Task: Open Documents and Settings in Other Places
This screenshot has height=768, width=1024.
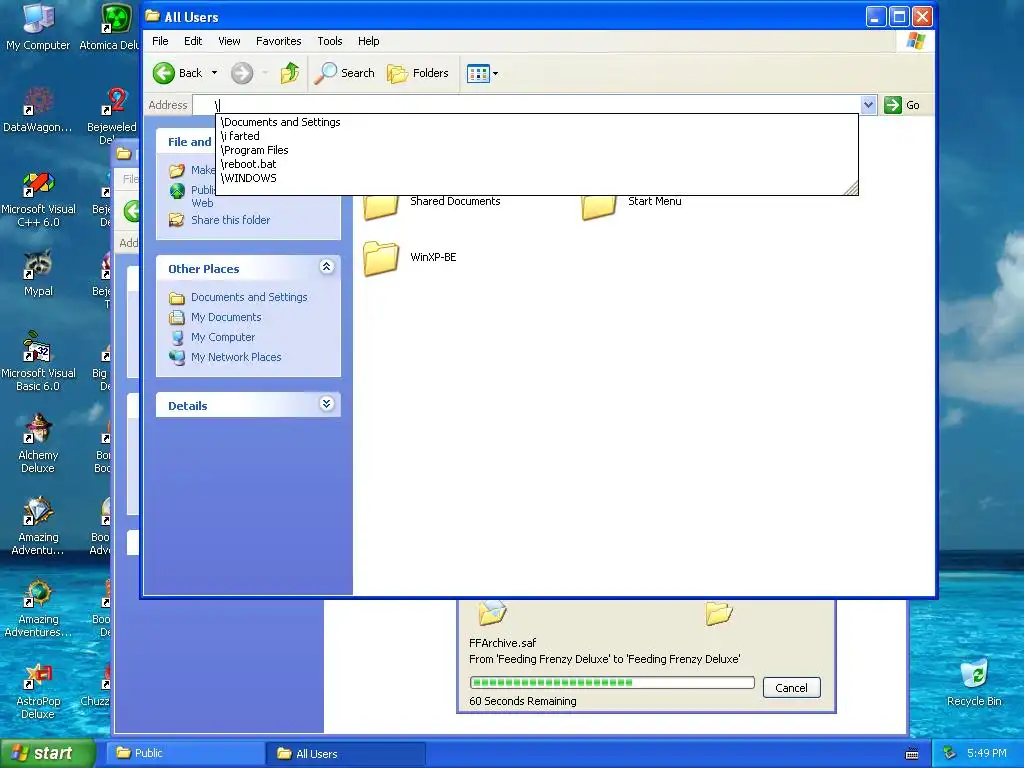Action: tap(249, 297)
